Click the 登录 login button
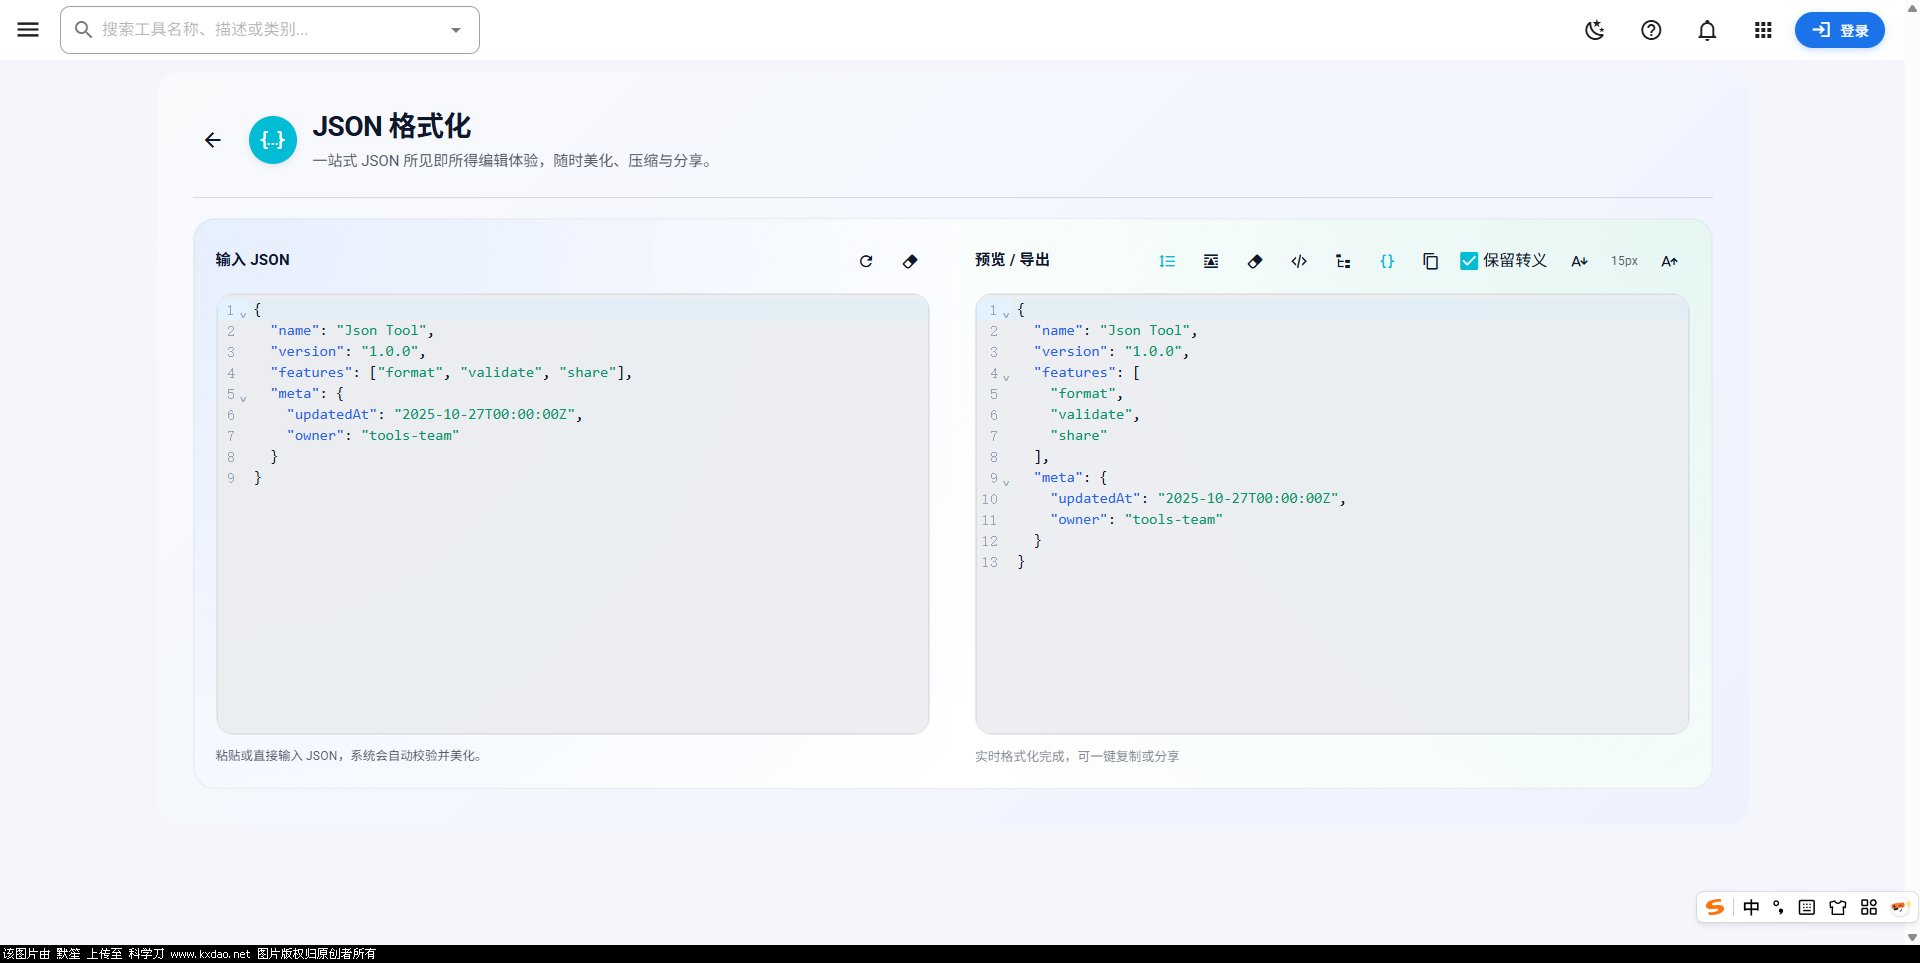 pyautogui.click(x=1839, y=30)
